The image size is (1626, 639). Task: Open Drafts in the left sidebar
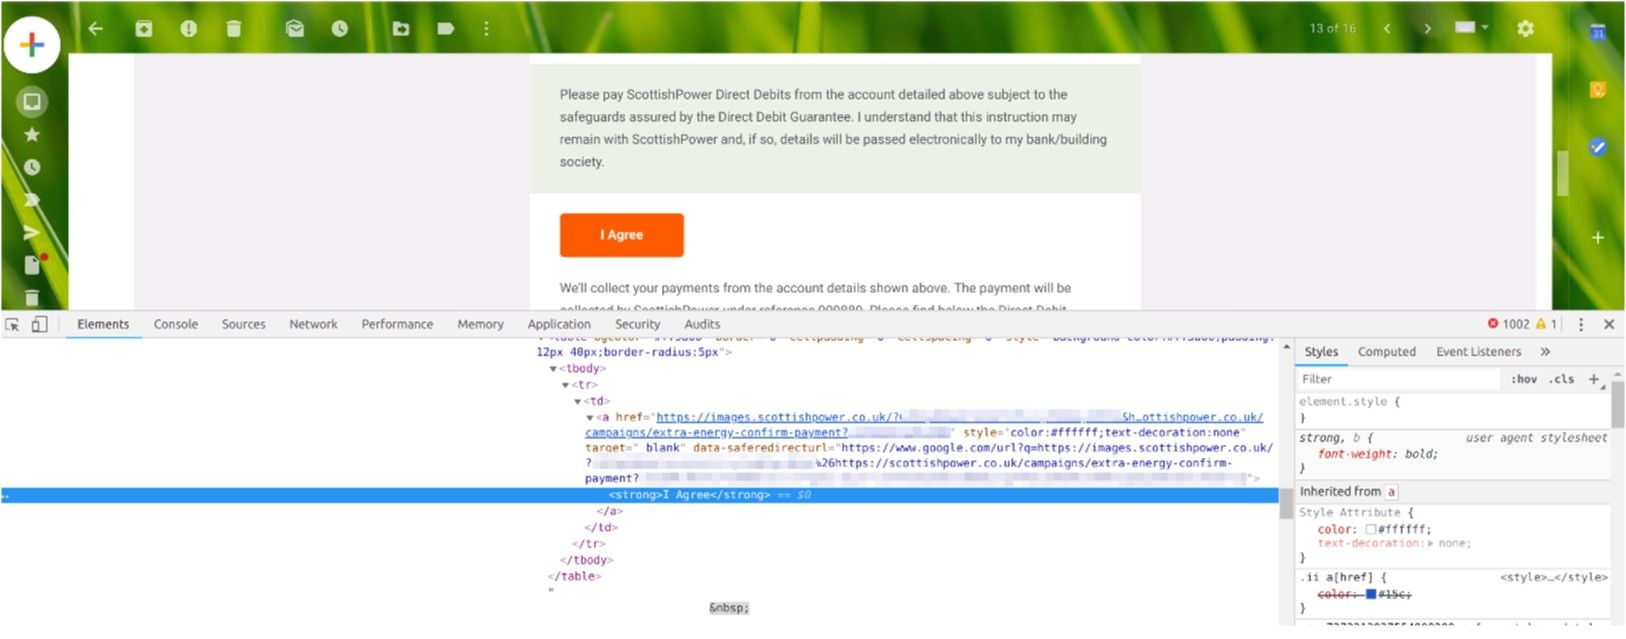pos(32,265)
